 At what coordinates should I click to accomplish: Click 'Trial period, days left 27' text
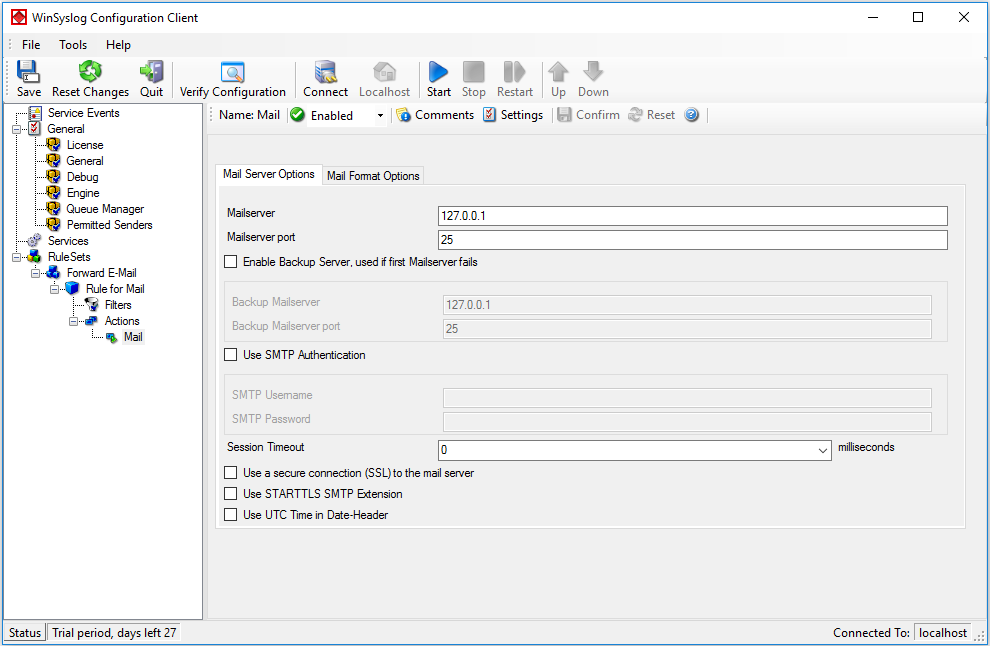[x=114, y=633]
